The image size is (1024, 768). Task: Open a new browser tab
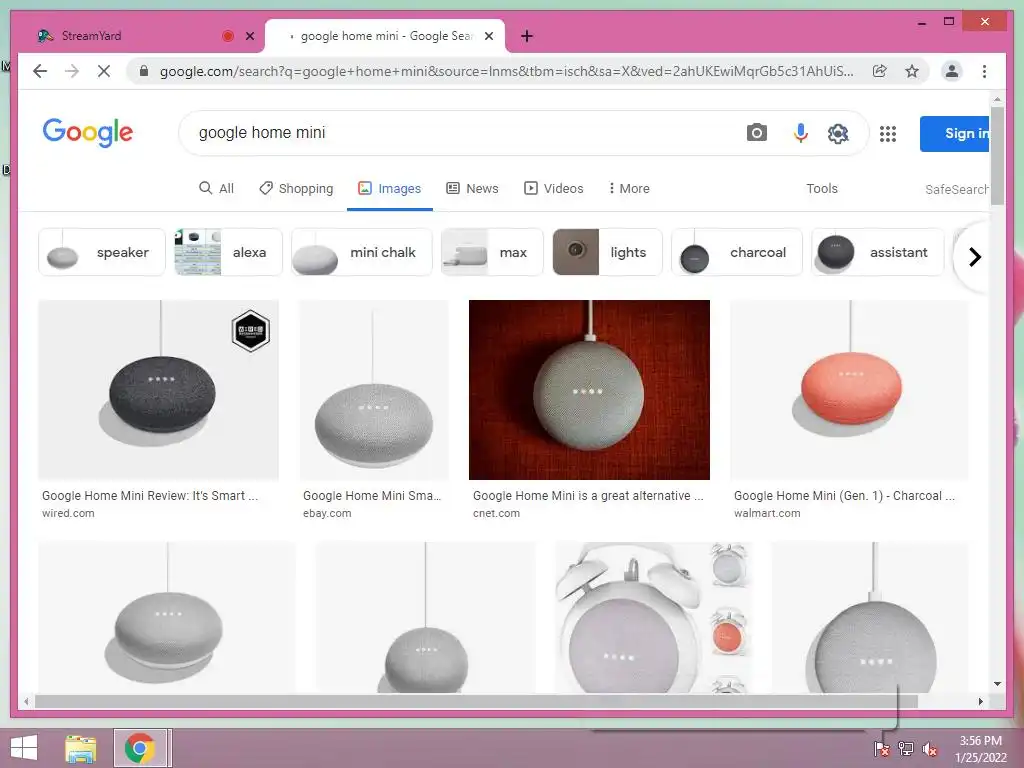click(x=527, y=36)
